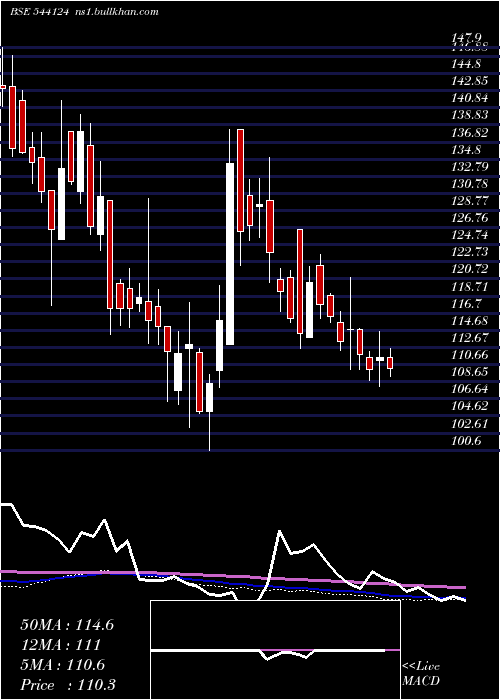Click the 106.64 price level
The image size is (500, 700).
point(470,389)
